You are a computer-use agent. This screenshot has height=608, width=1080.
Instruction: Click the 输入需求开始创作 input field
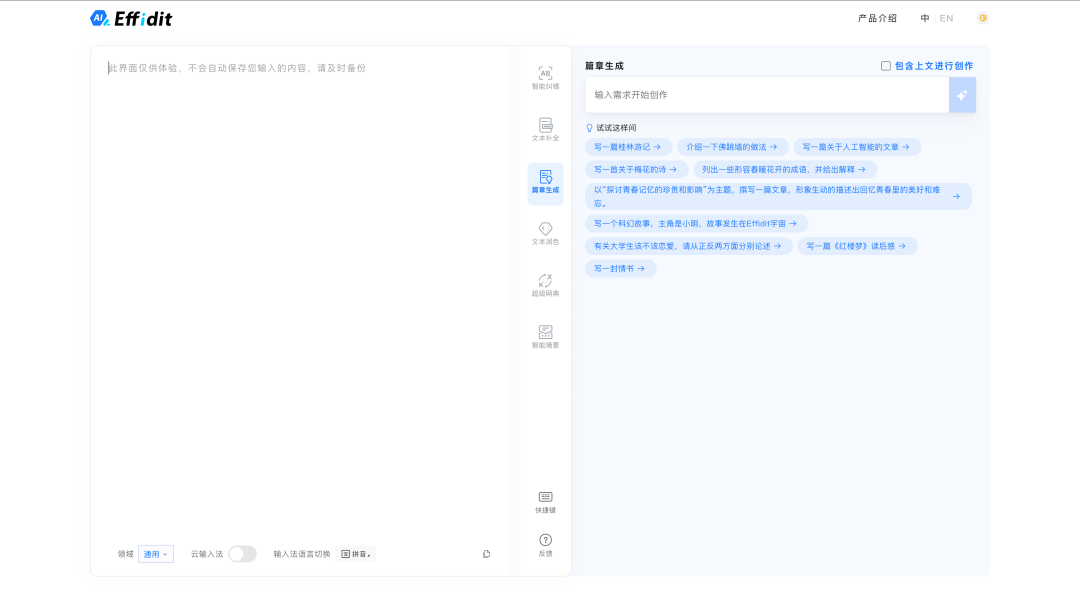pyautogui.click(x=766, y=95)
